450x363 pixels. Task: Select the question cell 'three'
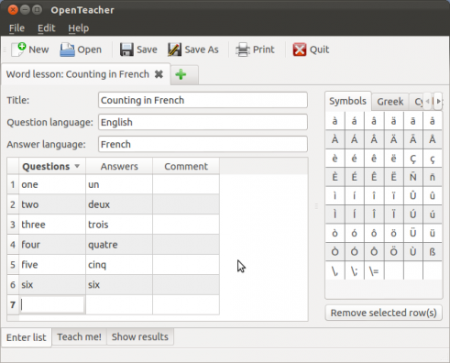coord(52,224)
